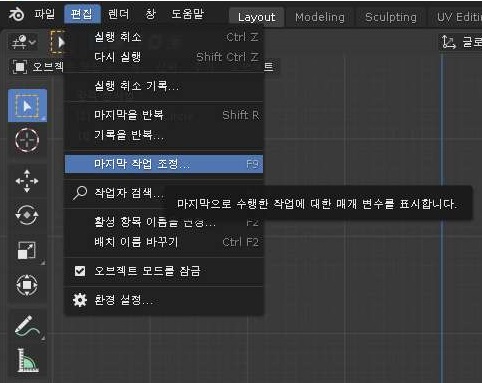Open 기록을 반복 (Repeat History)
This screenshot has height=383, width=482.
pos(164,135)
